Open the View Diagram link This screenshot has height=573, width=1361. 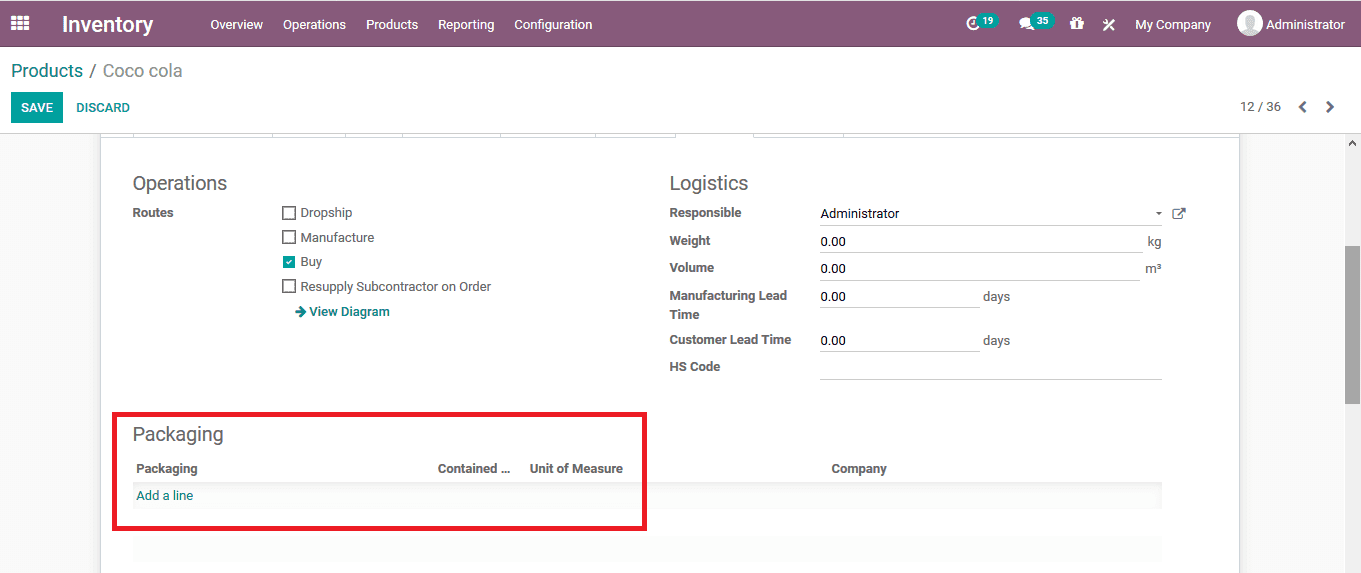click(x=343, y=312)
